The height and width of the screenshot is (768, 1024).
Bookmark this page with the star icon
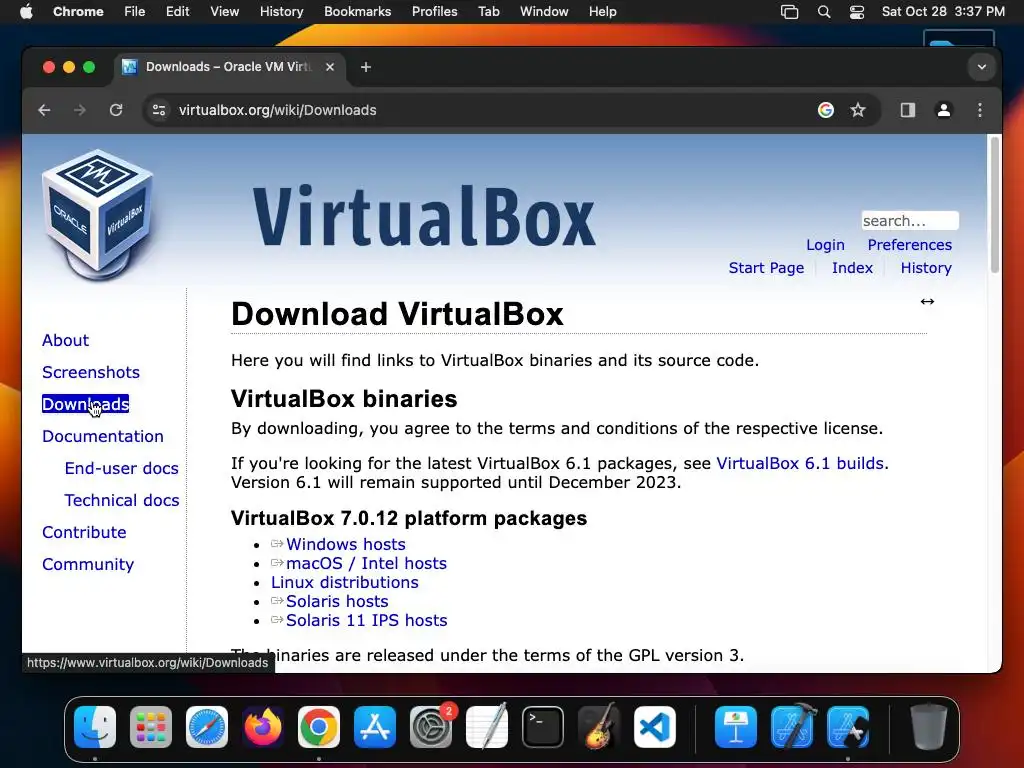pyautogui.click(x=858, y=110)
